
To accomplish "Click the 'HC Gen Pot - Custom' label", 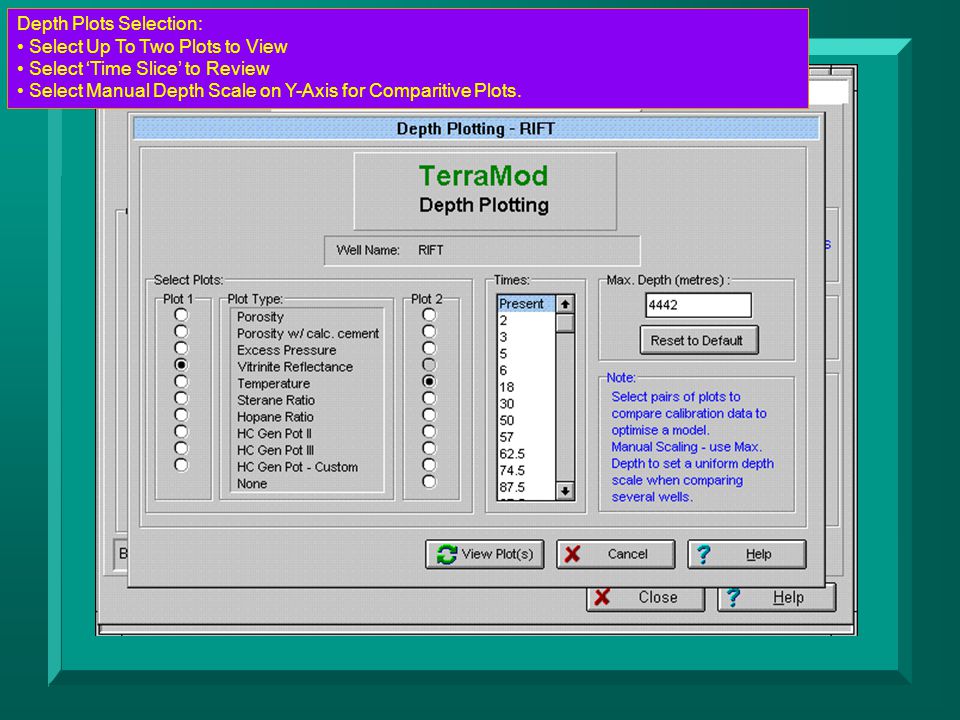I will click(x=298, y=467).
